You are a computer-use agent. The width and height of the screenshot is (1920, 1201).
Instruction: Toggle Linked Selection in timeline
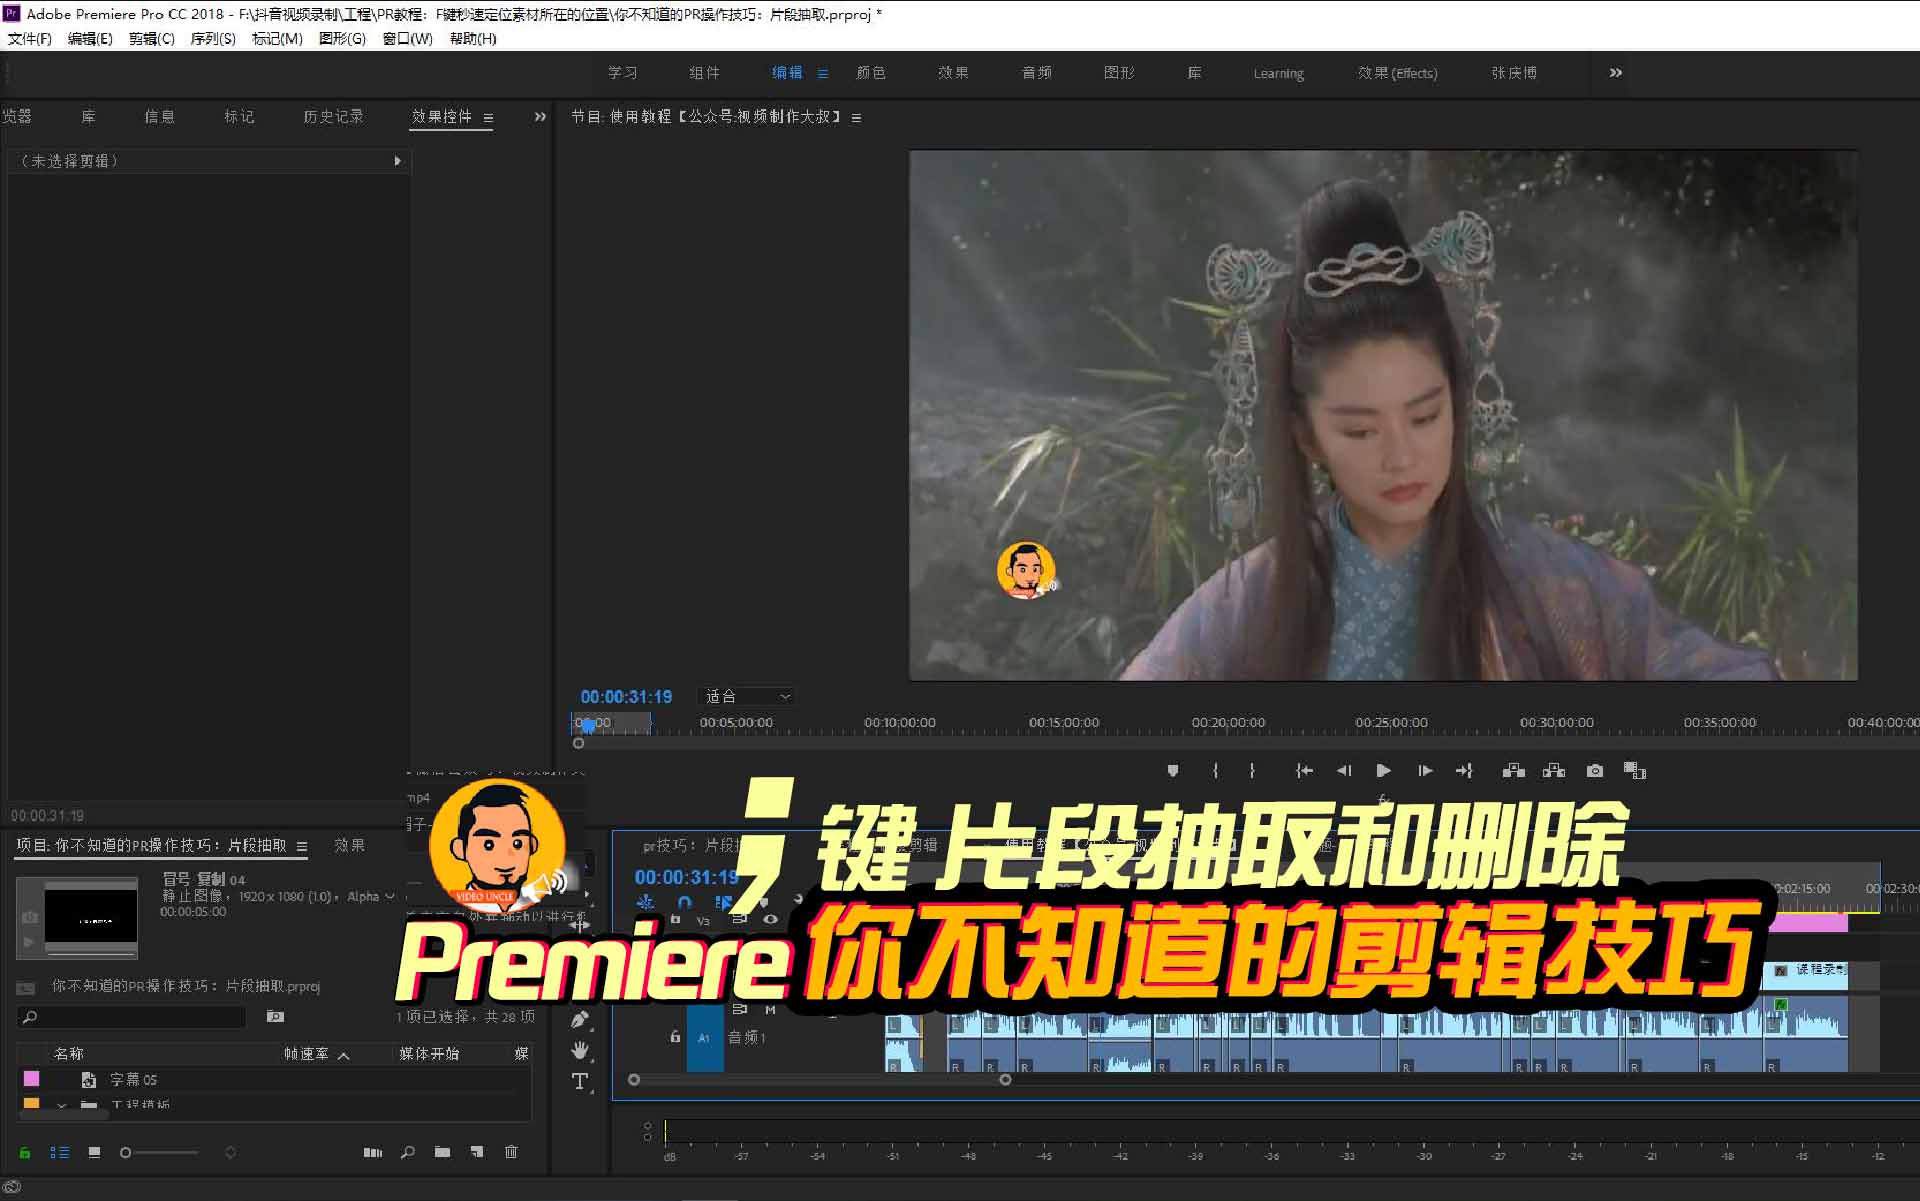pos(723,903)
